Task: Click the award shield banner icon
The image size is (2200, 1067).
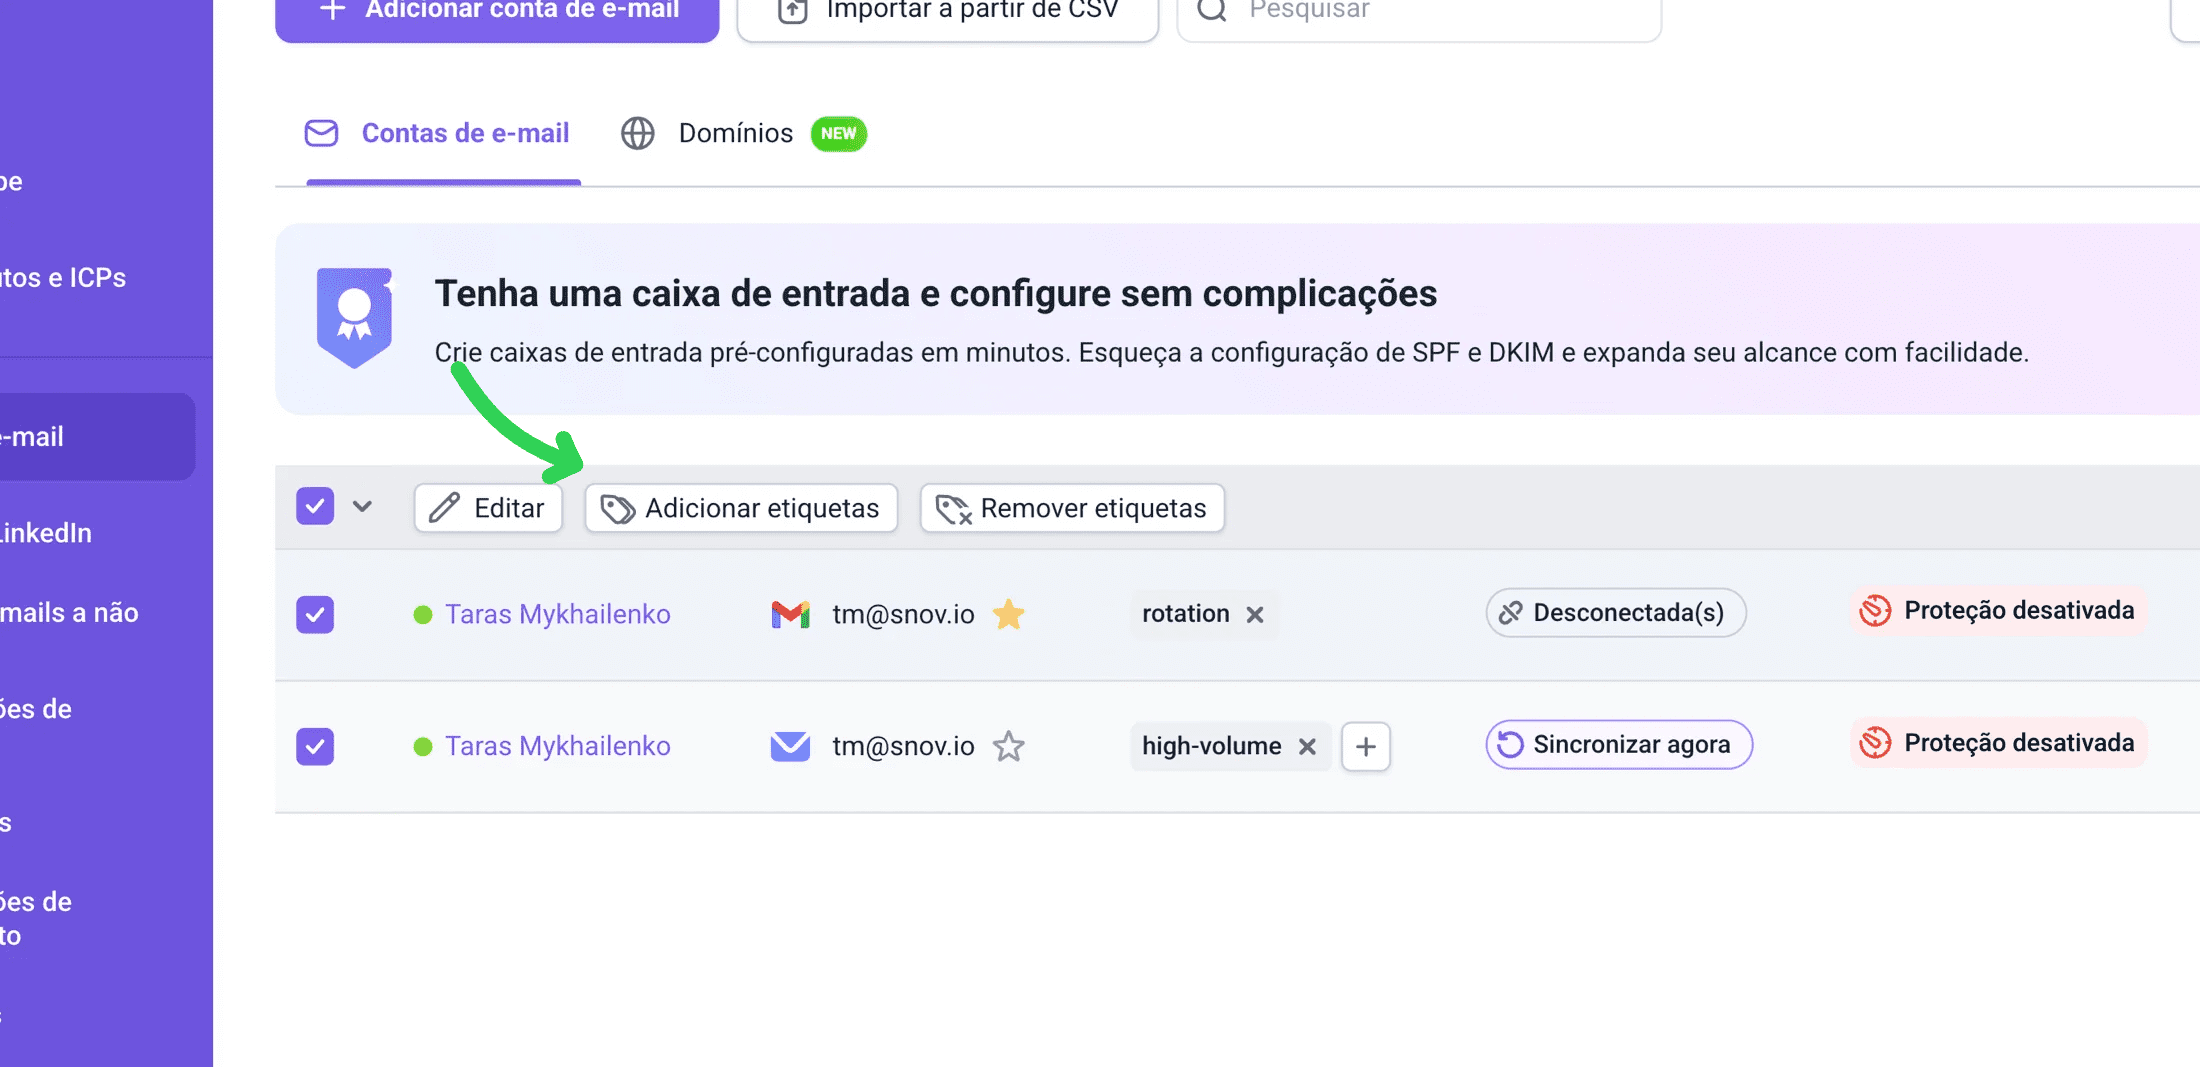Action: click(354, 317)
